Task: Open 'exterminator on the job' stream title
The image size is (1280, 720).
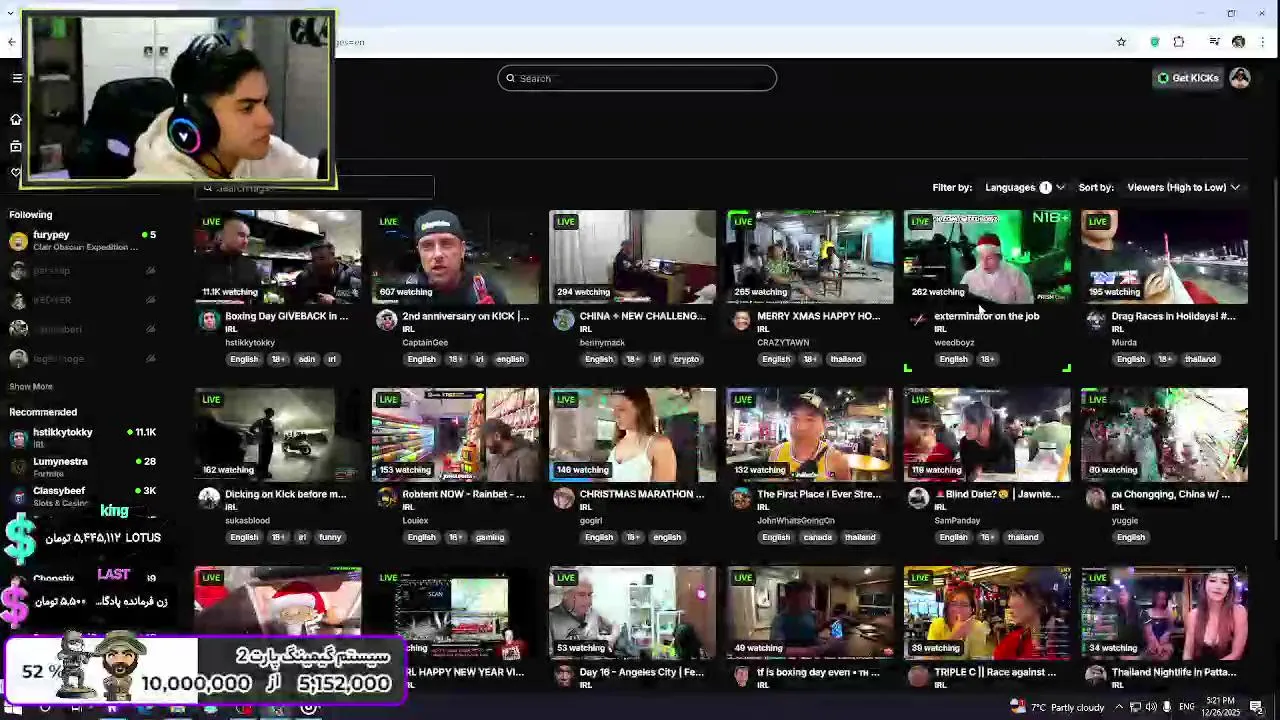Action: pyautogui.click(x=987, y=316)
